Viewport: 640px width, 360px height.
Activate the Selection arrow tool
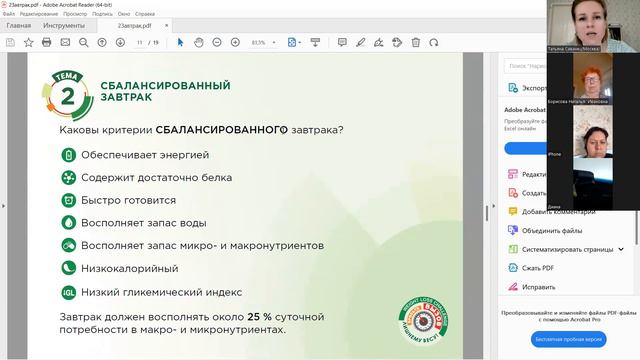pyautogui.click(x=180, y=42)
